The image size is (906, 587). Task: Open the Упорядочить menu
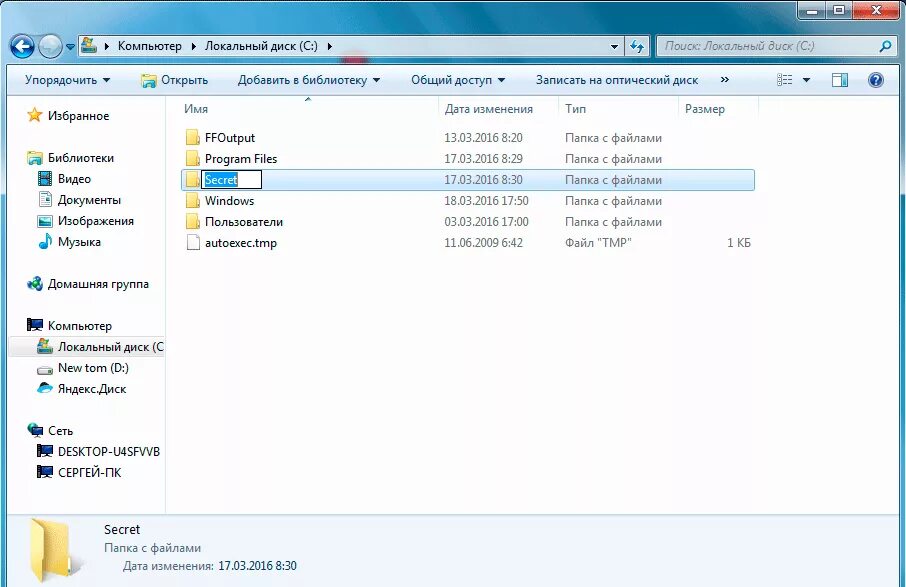68,80
